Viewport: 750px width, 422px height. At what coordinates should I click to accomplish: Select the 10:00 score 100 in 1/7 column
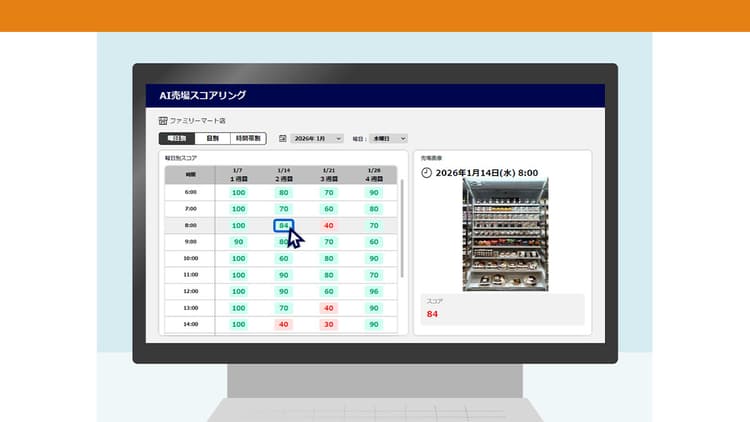[238, 258]
